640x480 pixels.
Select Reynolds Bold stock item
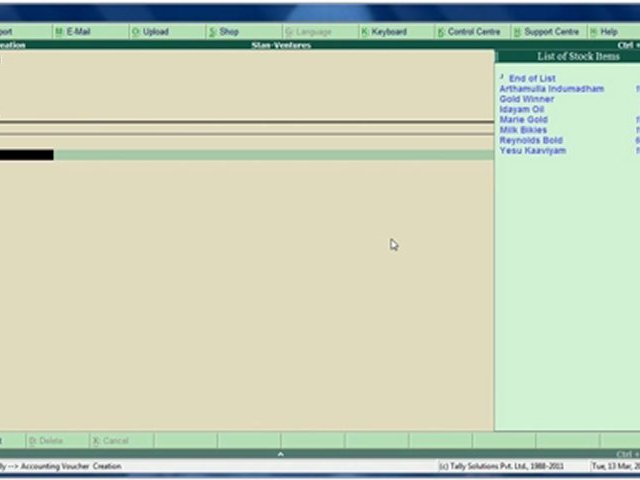click(x=531, y=140)
